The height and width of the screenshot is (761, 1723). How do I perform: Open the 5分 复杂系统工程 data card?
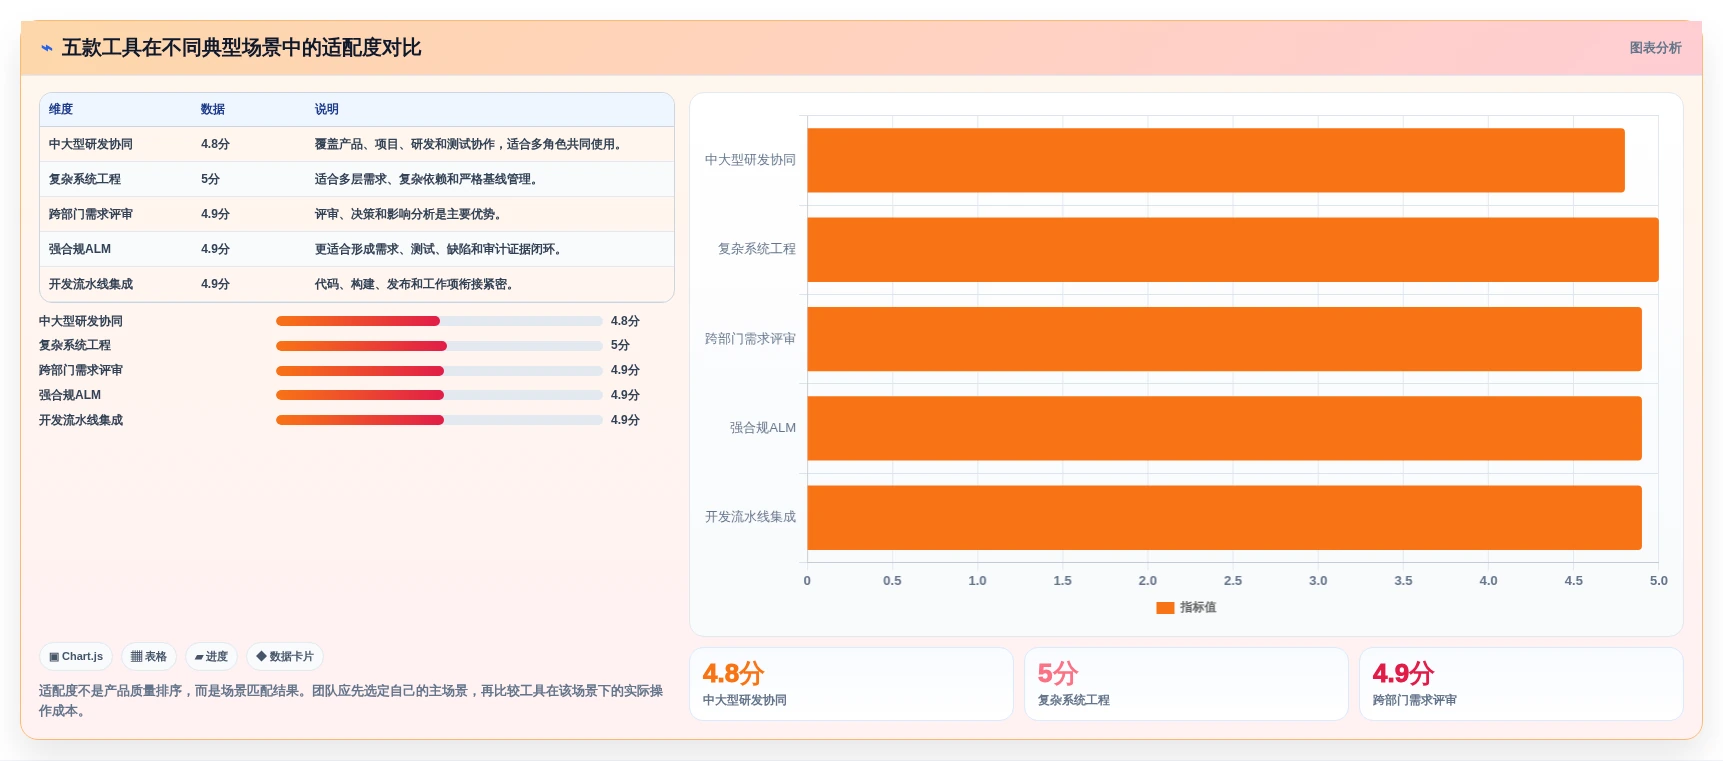click(1186, 684)
